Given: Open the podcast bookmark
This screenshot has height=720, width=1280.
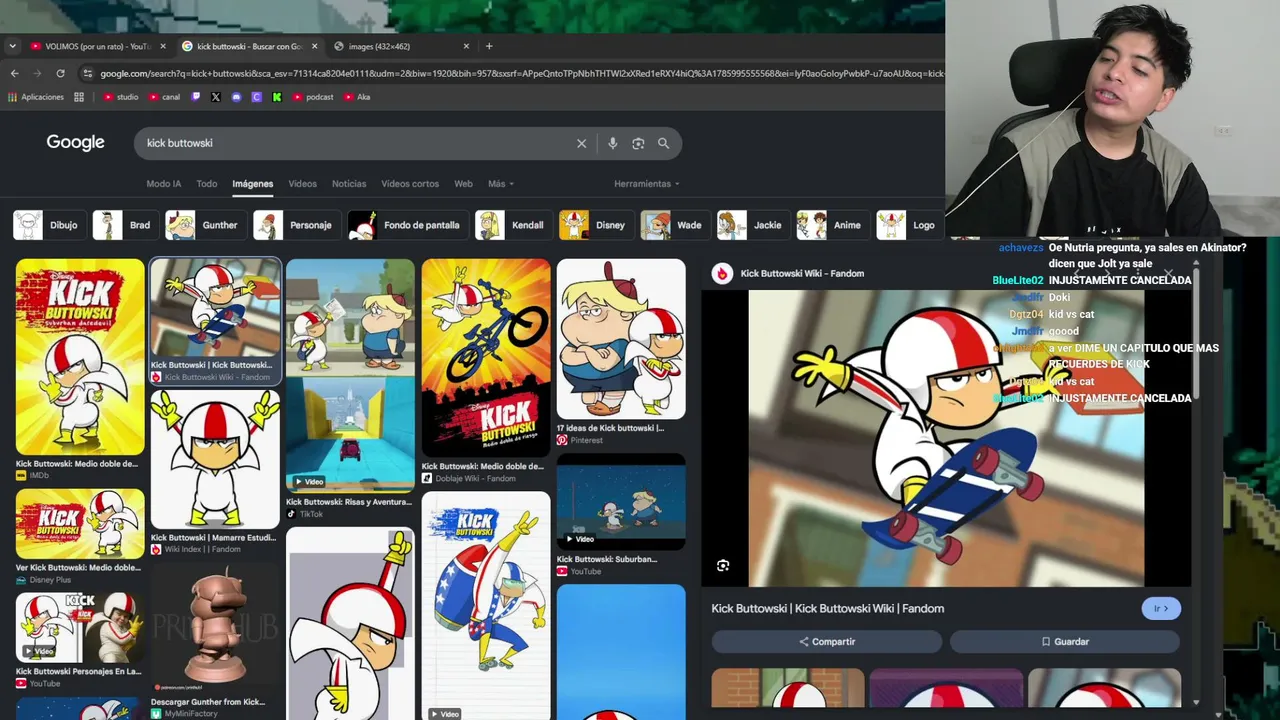Looking at the screenshot, I should pos(313,97).
